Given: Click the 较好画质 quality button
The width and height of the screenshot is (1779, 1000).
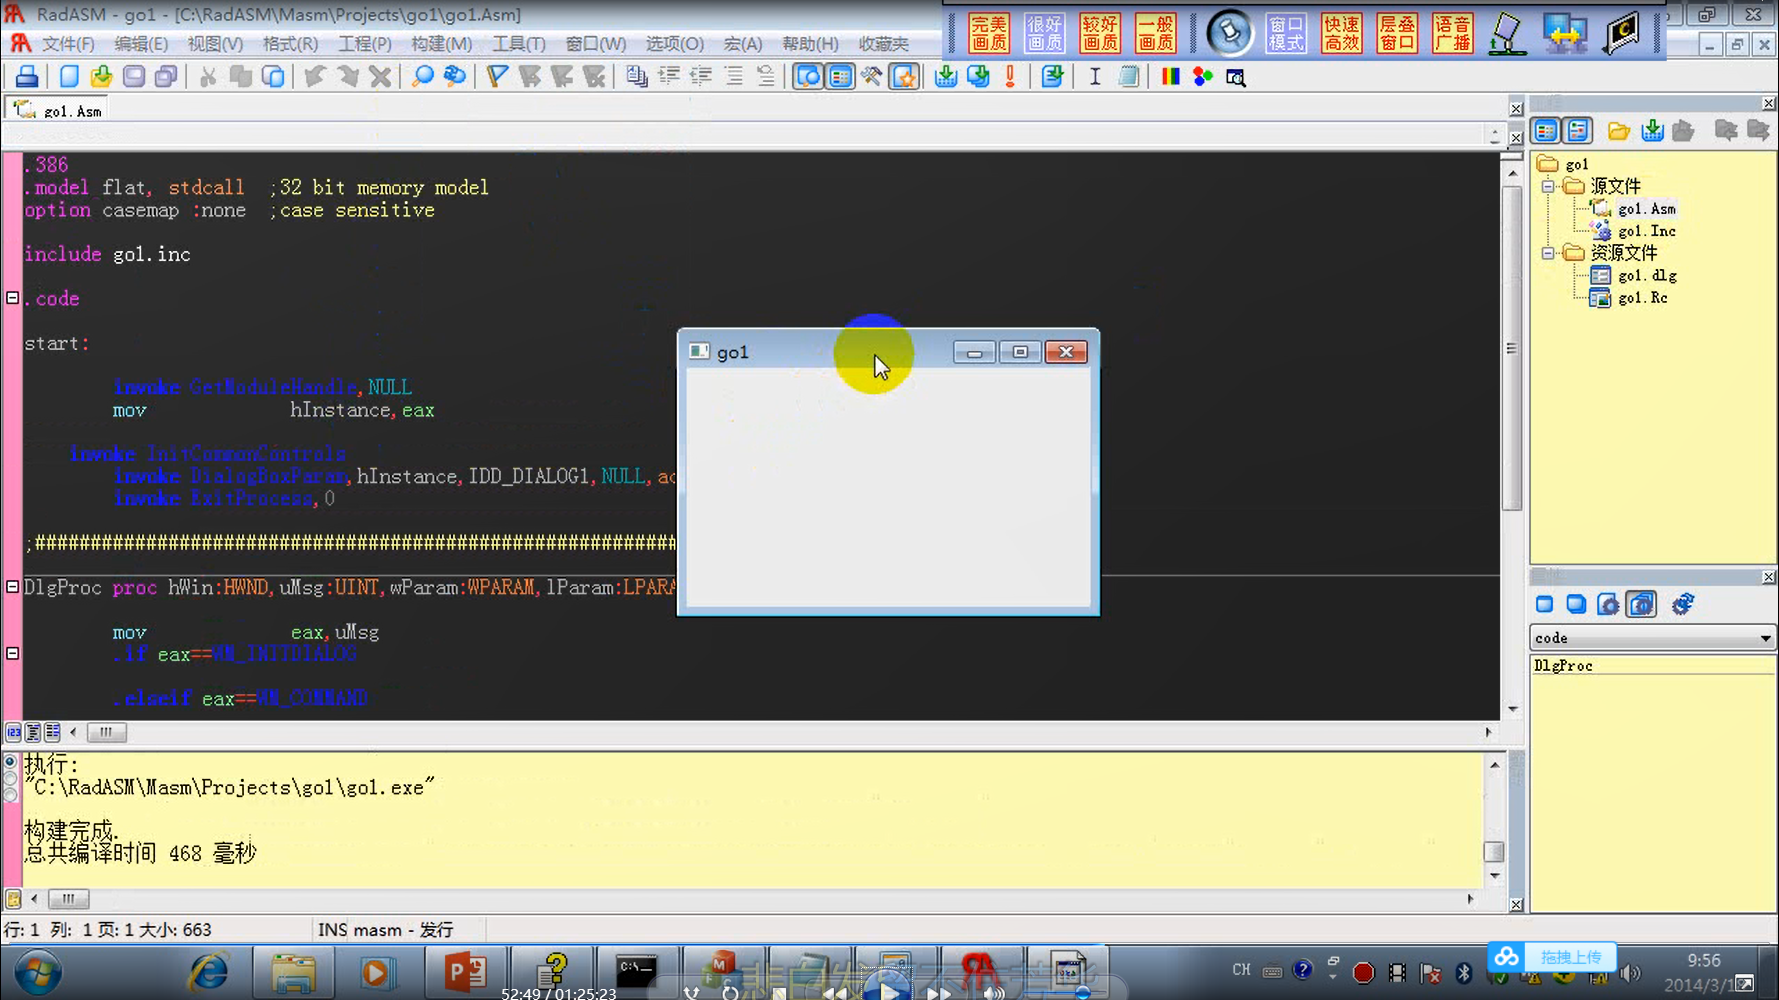Looking at the screenshot, I should coord(1100,33).
